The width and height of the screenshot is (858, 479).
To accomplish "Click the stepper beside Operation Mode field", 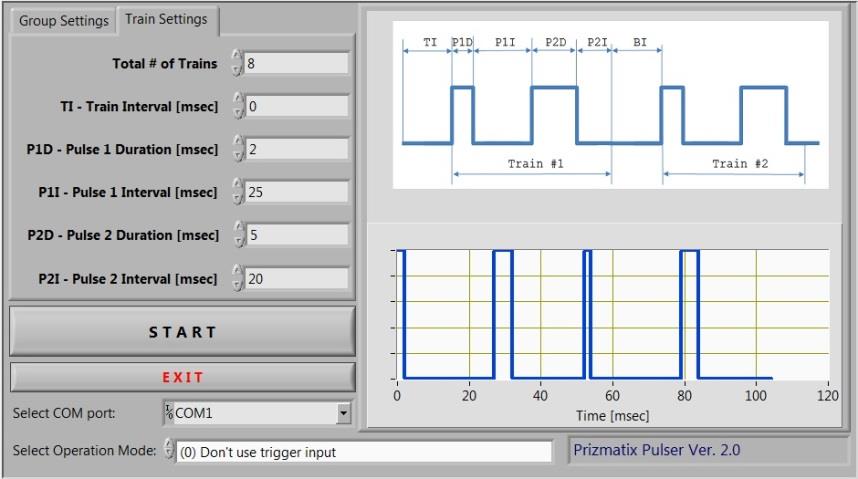I will point(168,451).
